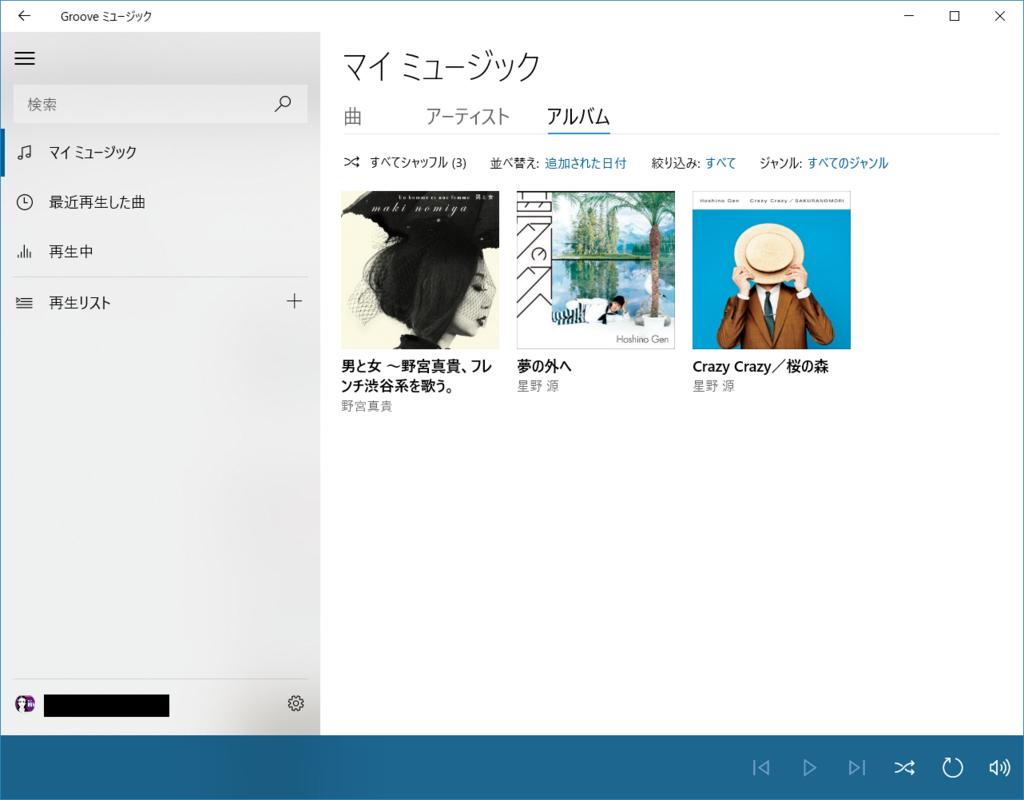Click すべてシャッフル (3) text
Screen dimensions: 1024x800
[418, 163]
